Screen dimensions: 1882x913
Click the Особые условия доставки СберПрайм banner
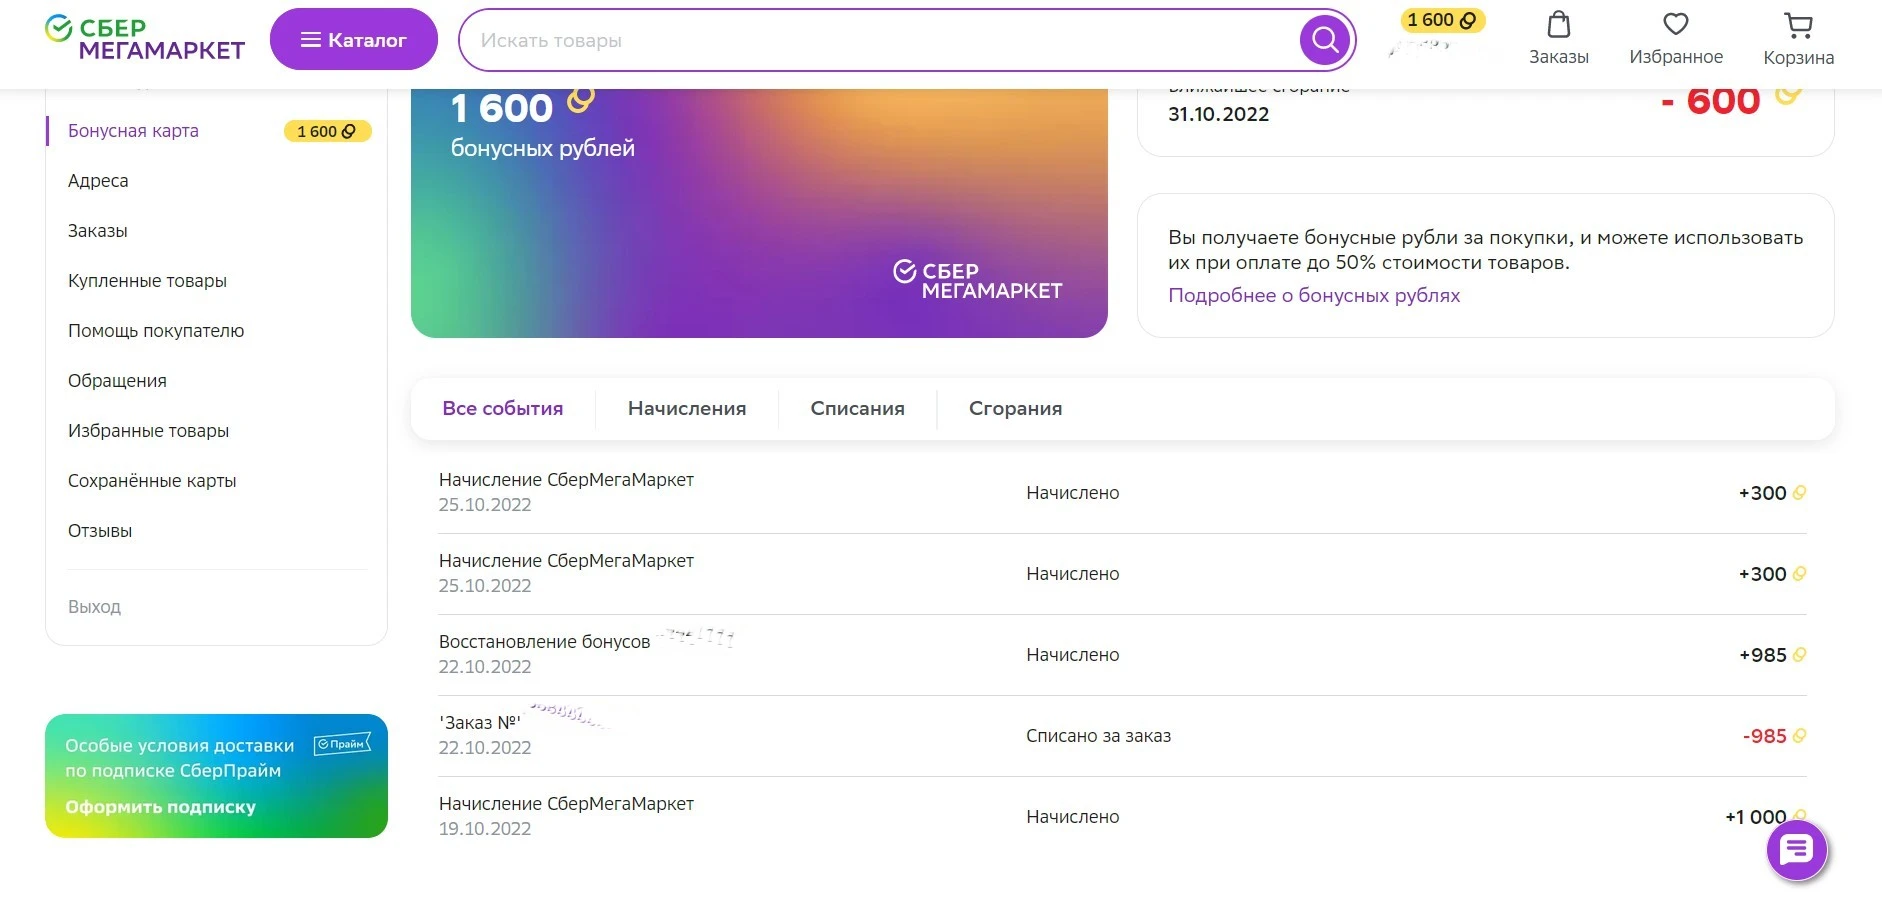(x=216, y=776)
